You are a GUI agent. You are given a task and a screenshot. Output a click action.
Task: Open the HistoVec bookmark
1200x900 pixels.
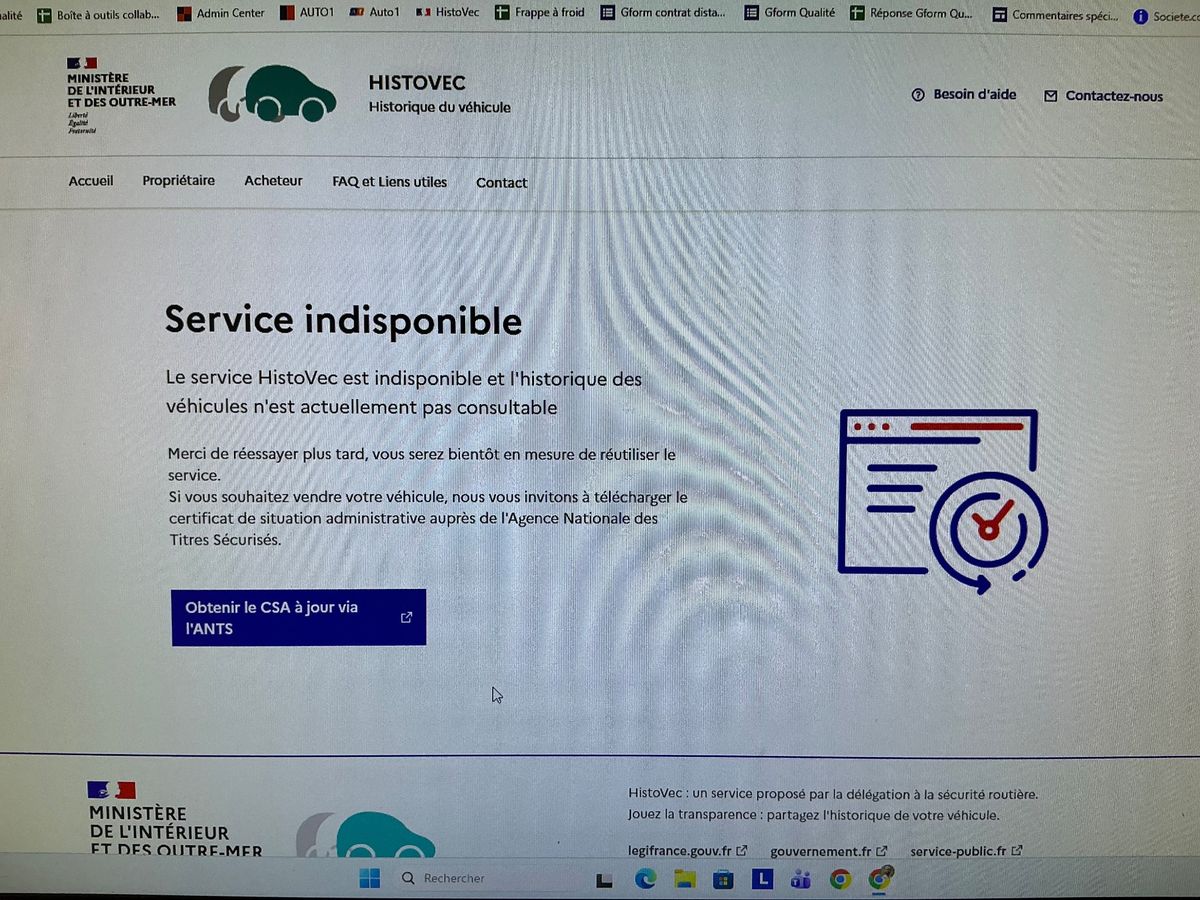447,13
